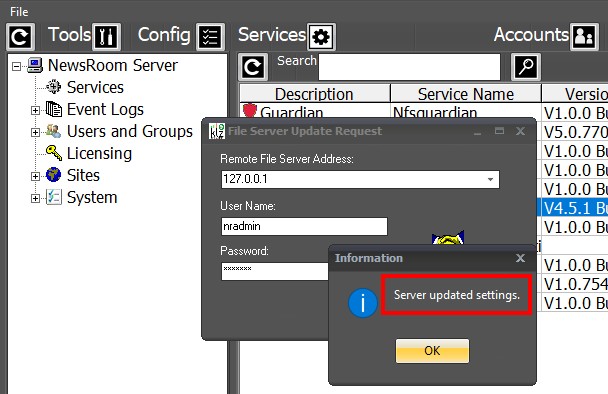Expand the System tree node
The height and width of the screenshot is (394, 608).
pyautogui.click(x=35, y=199)
